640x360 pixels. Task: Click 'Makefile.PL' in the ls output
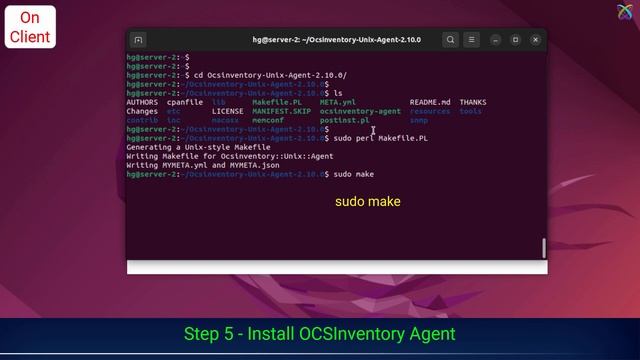coord(277,102)
